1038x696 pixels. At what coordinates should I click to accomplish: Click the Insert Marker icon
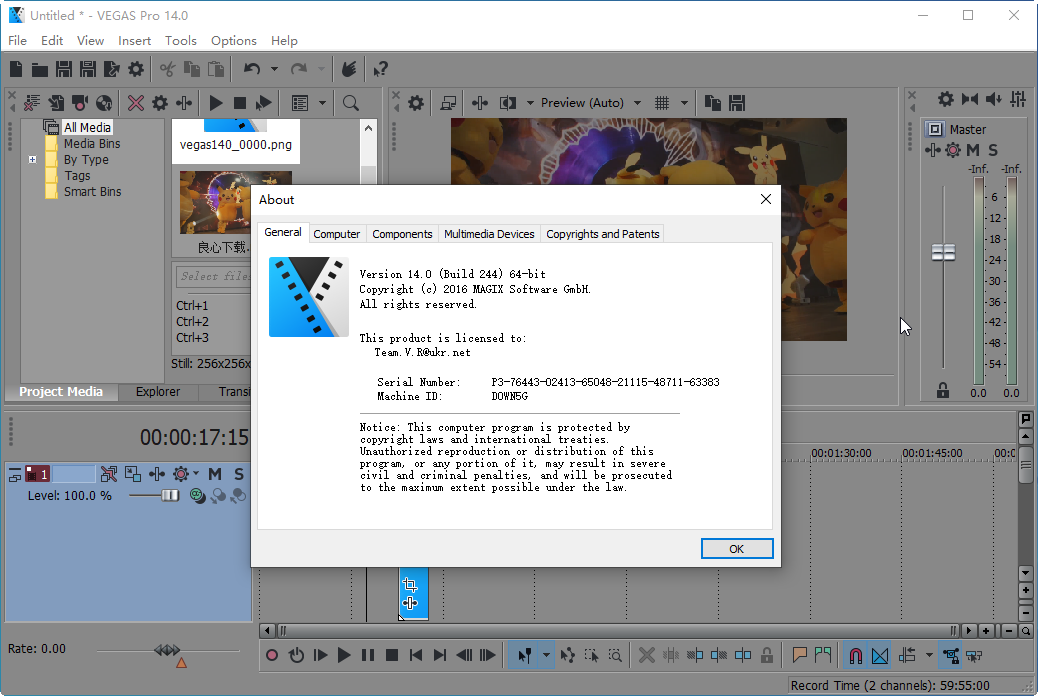click(800, 656)
